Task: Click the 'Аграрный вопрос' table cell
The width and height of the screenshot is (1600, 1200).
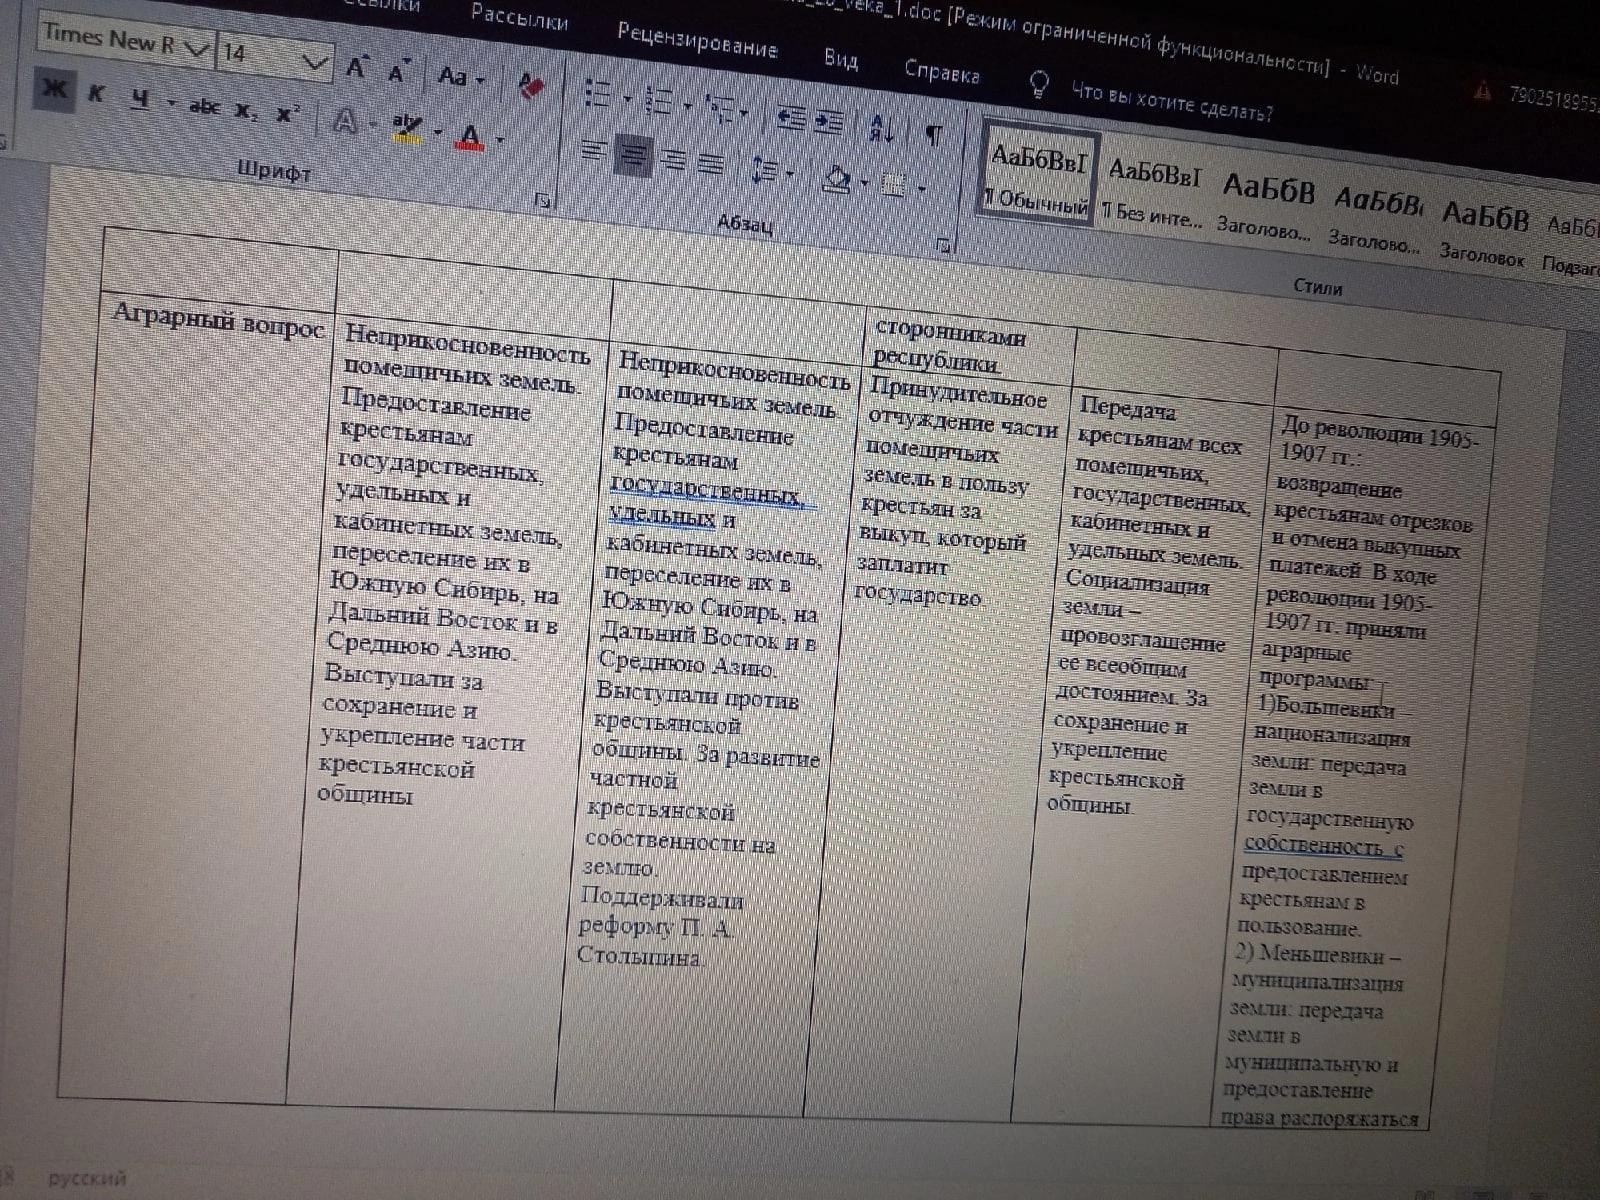Action: pyautogui.click(x=218, y=320)
